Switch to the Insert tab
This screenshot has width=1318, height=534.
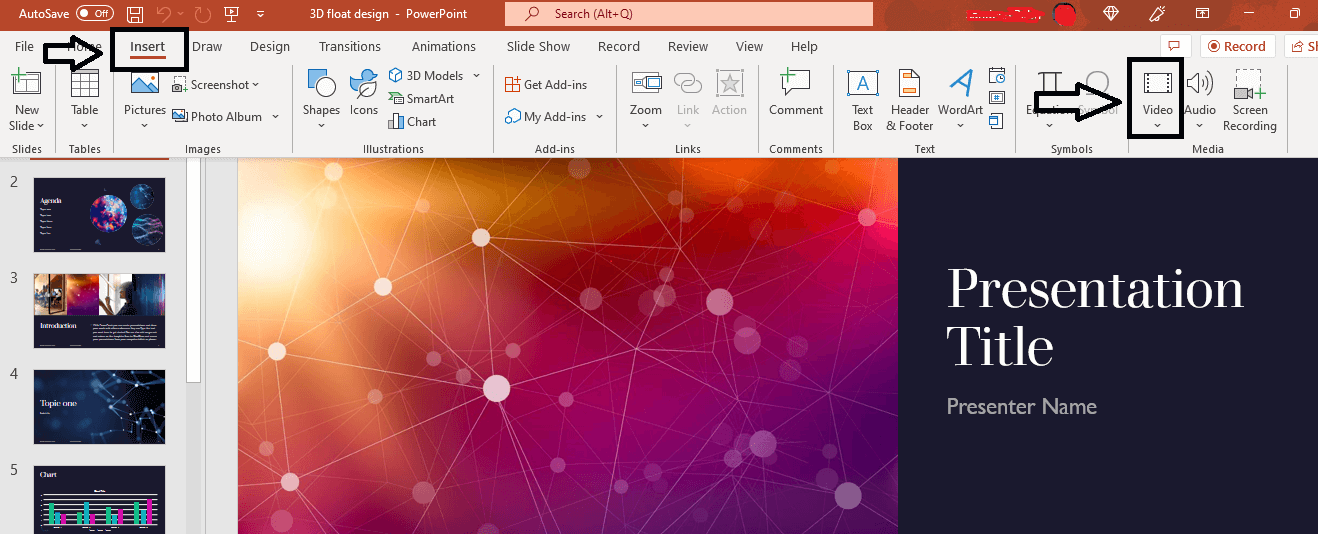(x=148, y=47)
